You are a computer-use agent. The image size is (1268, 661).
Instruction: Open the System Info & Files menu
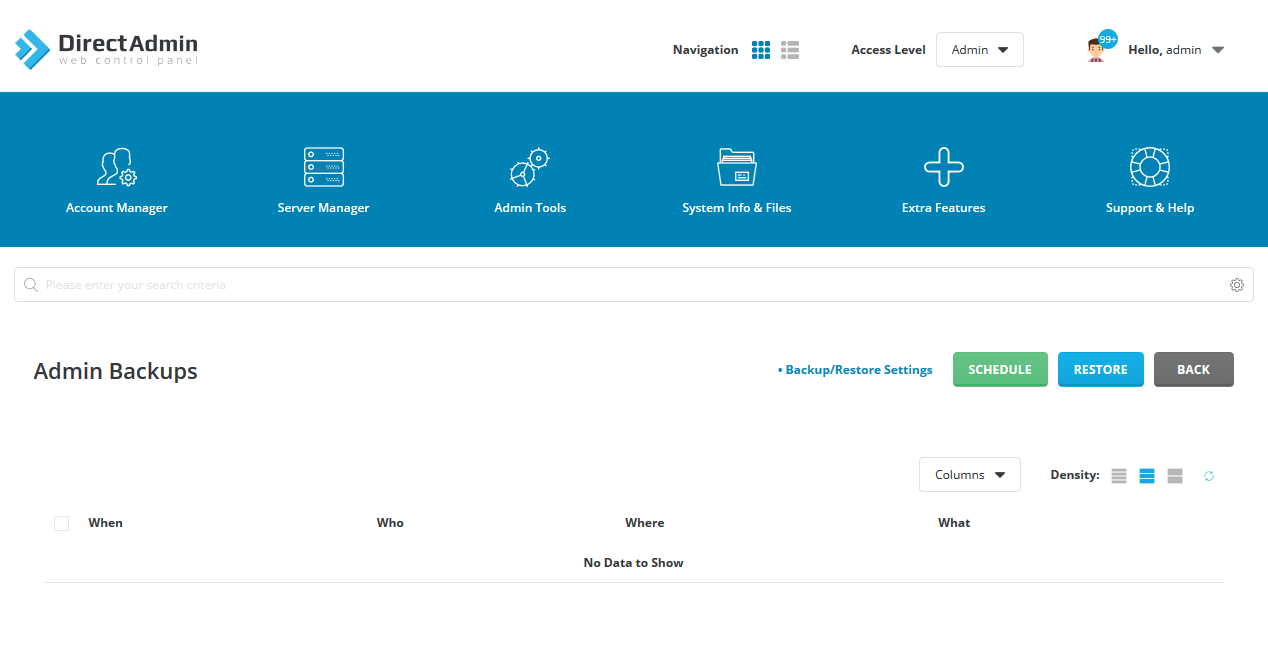tap(737, 181)
